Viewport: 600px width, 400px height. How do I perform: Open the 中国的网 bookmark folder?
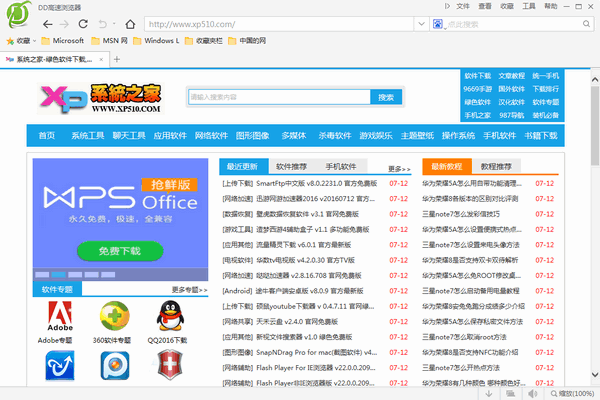tap(247, 41)
